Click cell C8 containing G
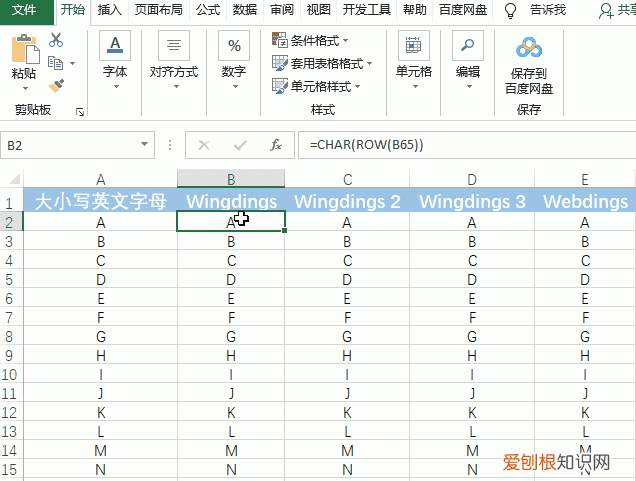This screenshot has width=636, height=481. pos(347,337)
